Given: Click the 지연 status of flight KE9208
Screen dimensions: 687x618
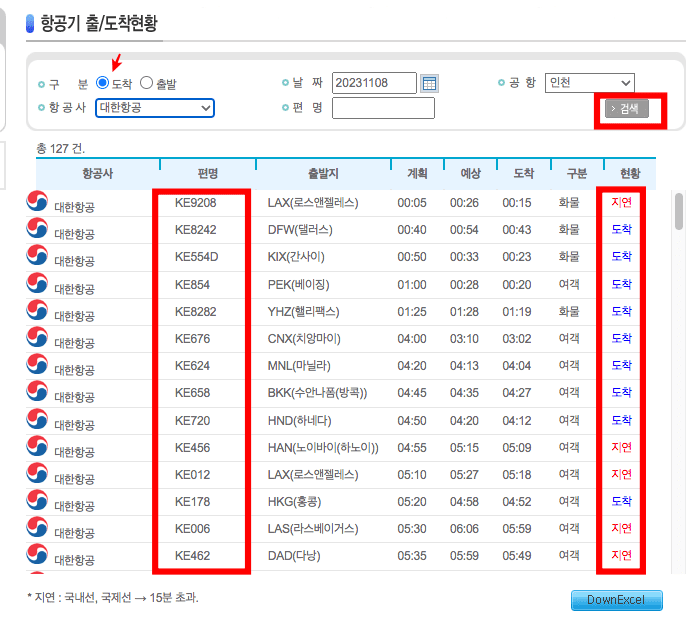Looking at the screenshot, I should (x=621, y=202).
